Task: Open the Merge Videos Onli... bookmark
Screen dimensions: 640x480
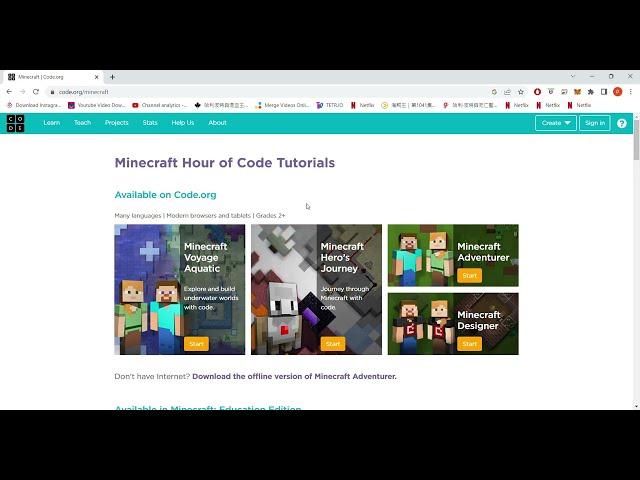Action: tap(282, 105)
